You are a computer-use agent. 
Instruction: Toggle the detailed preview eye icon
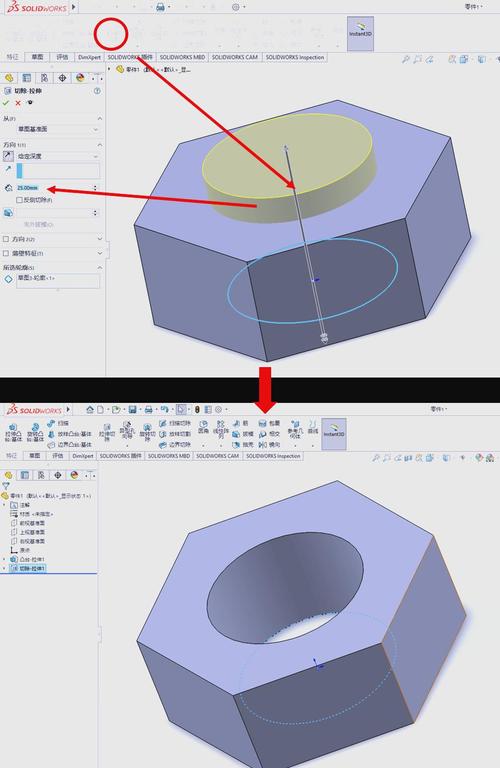coord(30,102)
